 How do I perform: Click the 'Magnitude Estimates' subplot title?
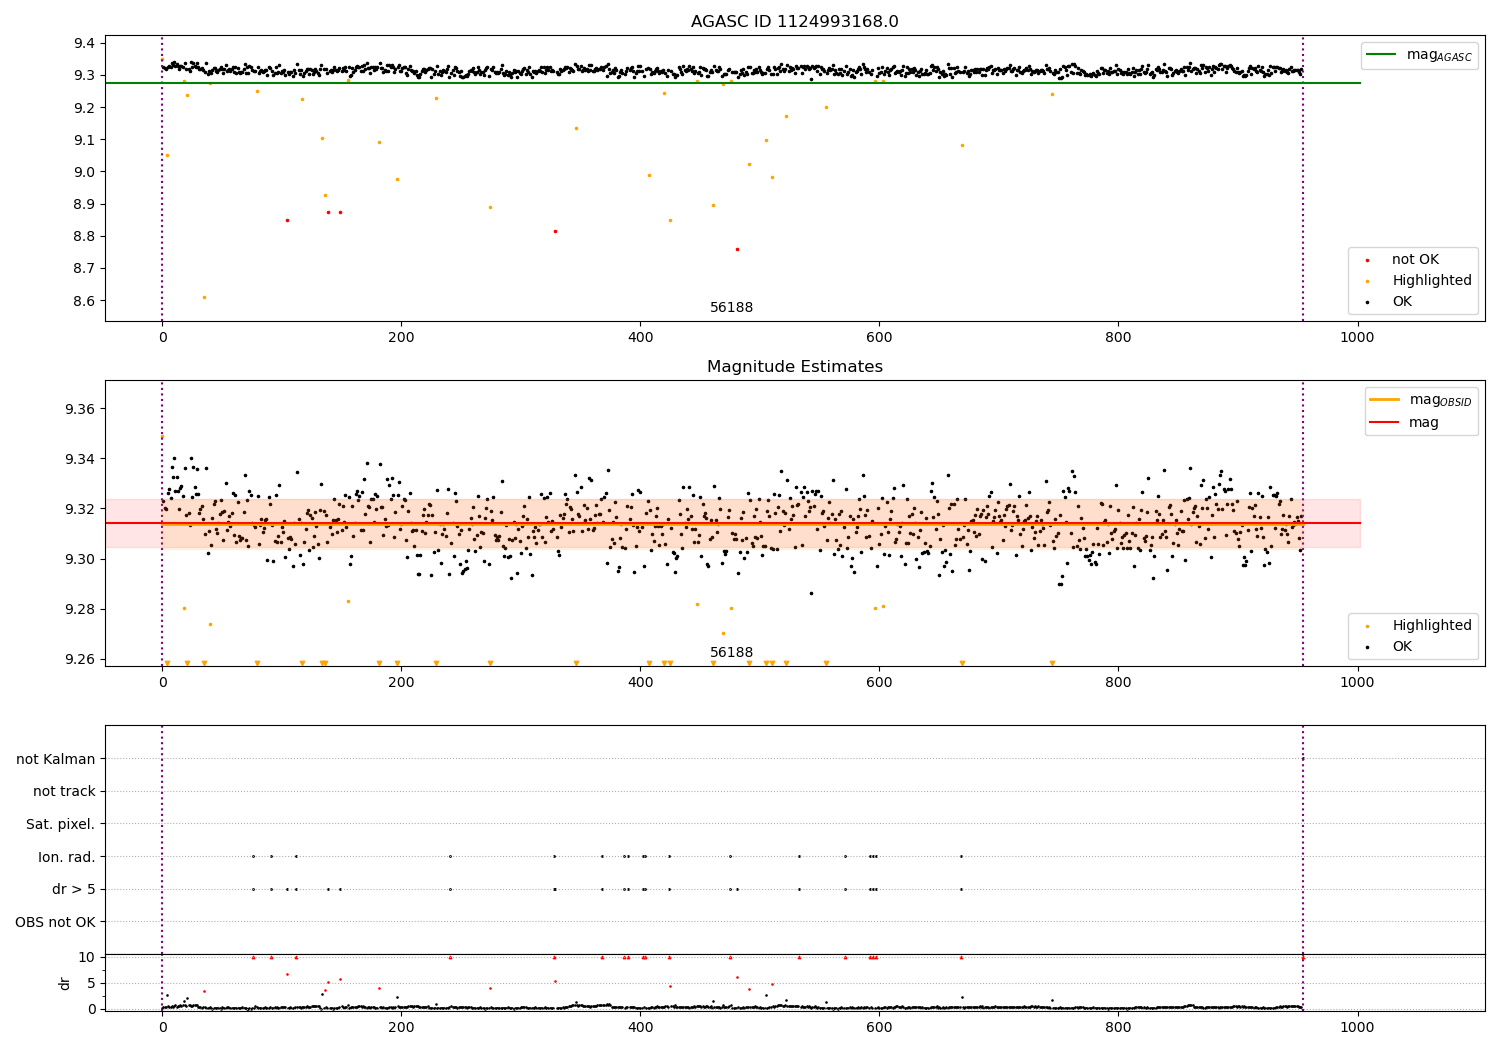794,367
